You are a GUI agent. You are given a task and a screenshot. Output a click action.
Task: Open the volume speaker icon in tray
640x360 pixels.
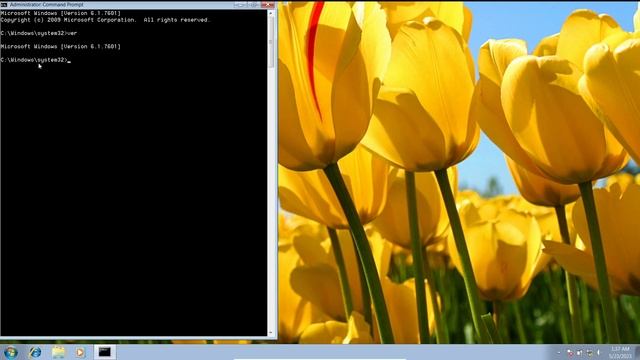pyautogui.click(x=598, y=352)
